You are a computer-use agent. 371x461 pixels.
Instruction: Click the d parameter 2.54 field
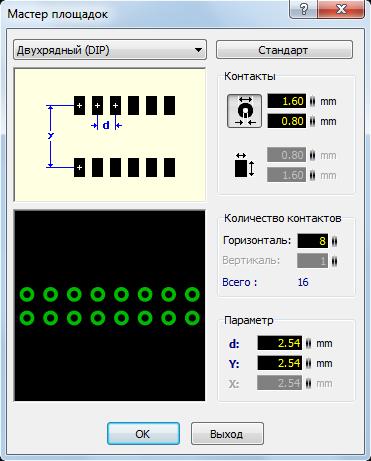(x=280, y=343)
